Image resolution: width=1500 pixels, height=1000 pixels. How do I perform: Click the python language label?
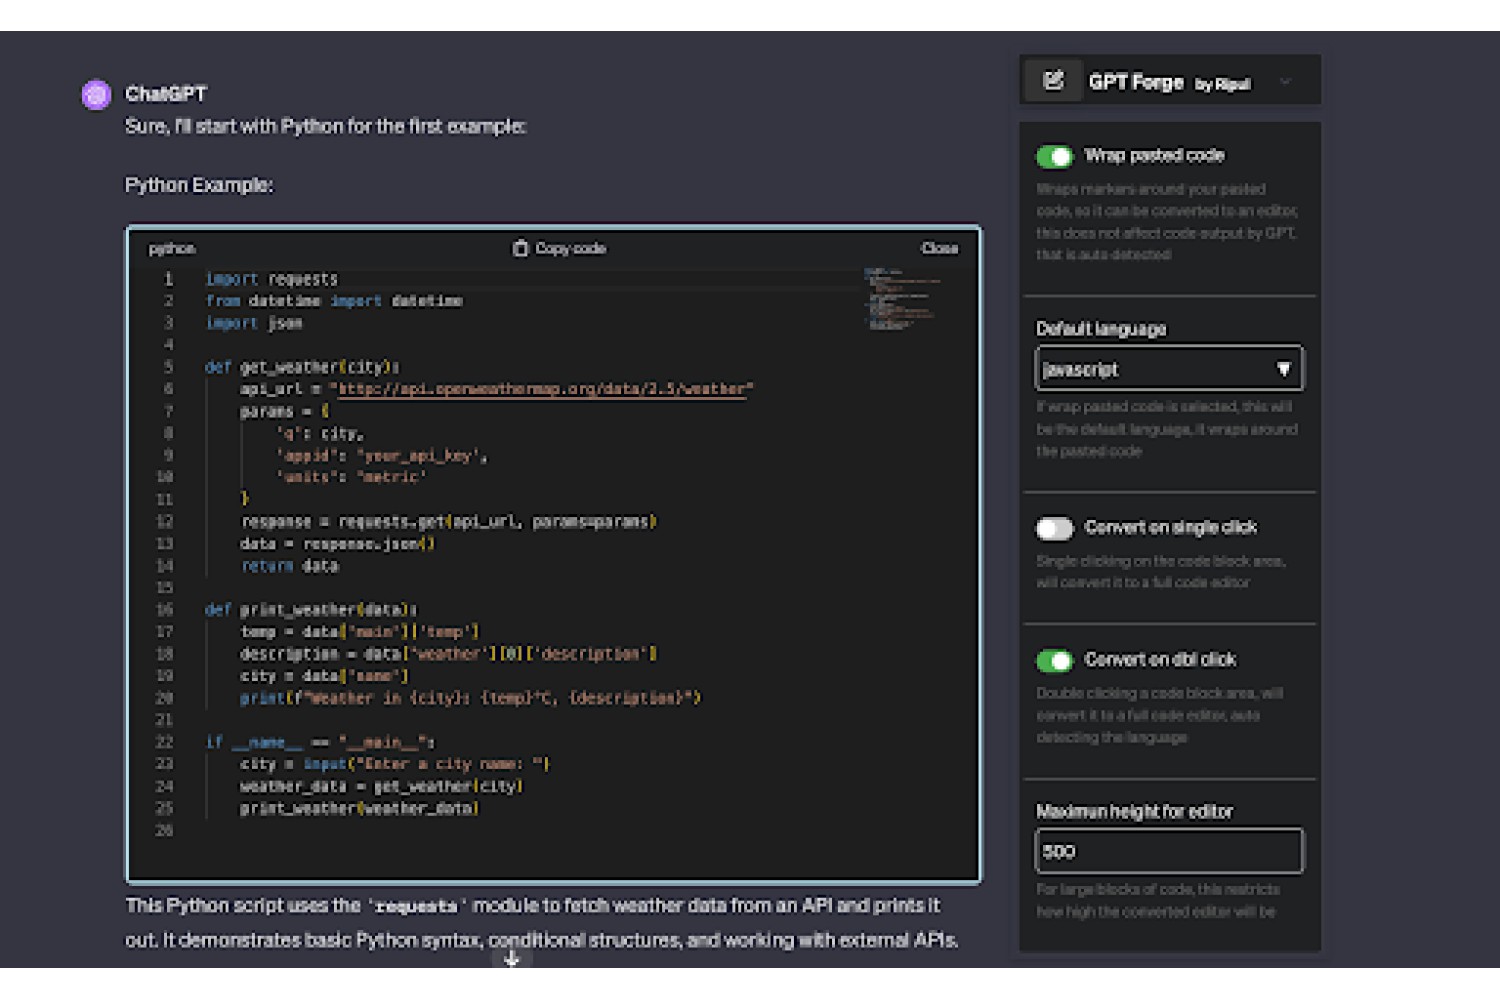coord(172,248)
